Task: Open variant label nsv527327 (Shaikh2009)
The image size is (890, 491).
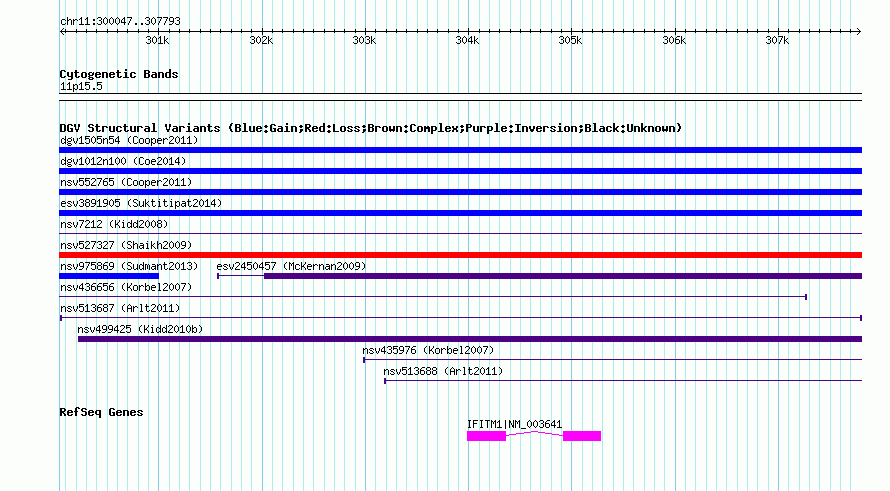Action: click(x=126, y=245)
